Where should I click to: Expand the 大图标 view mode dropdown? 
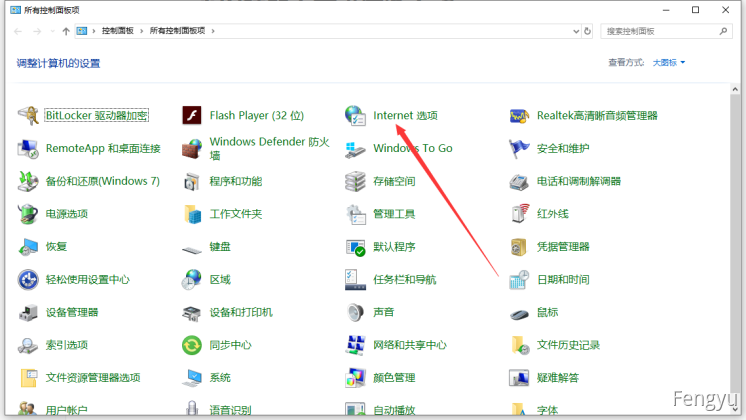pyautogui.click(x=669, y=62)
